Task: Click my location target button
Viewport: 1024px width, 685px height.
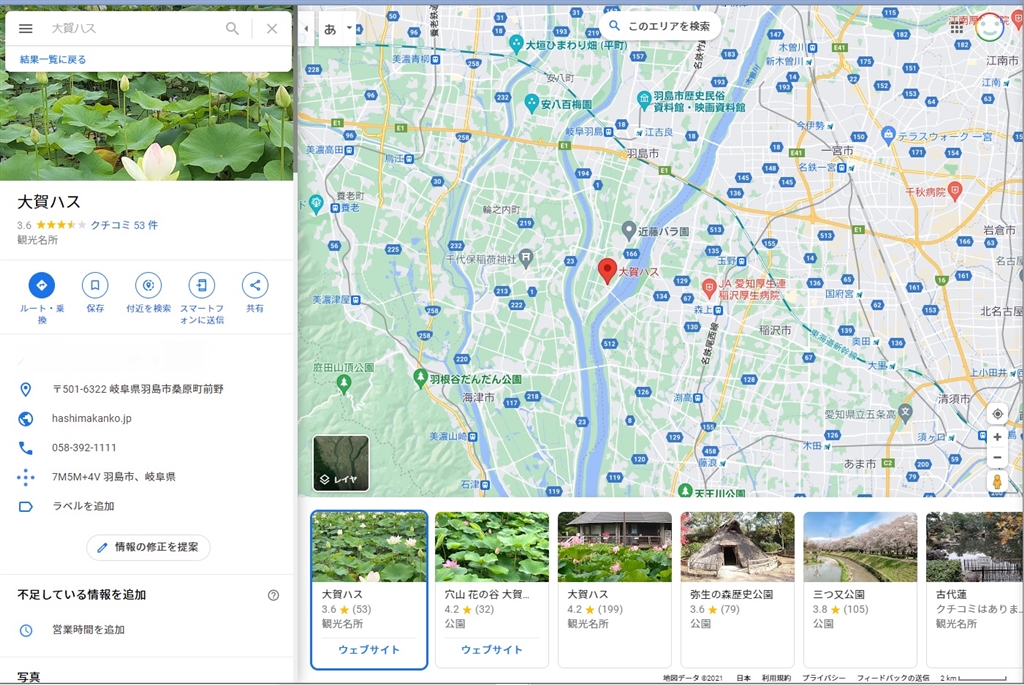Action: tap(997, 414)
